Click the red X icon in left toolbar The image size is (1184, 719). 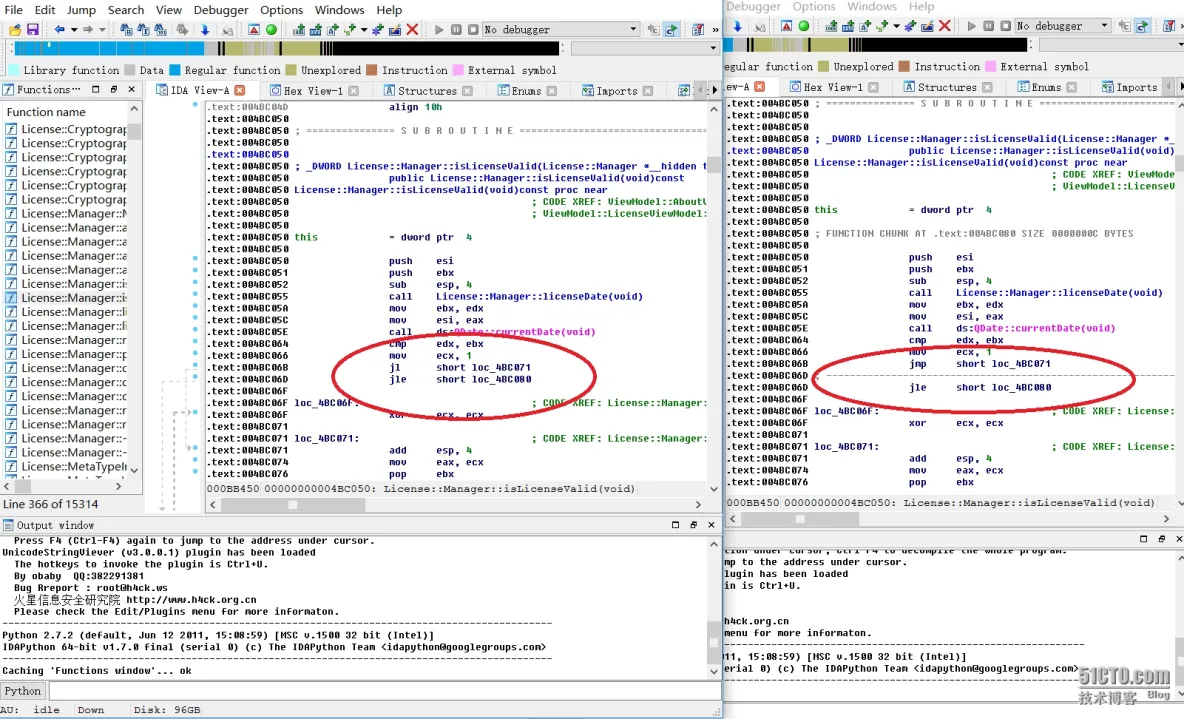(x=412, y=29)
